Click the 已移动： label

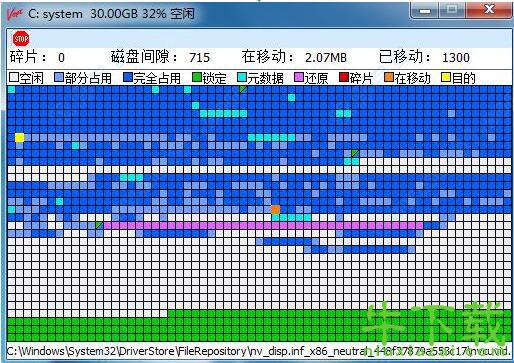coord(405,57)
